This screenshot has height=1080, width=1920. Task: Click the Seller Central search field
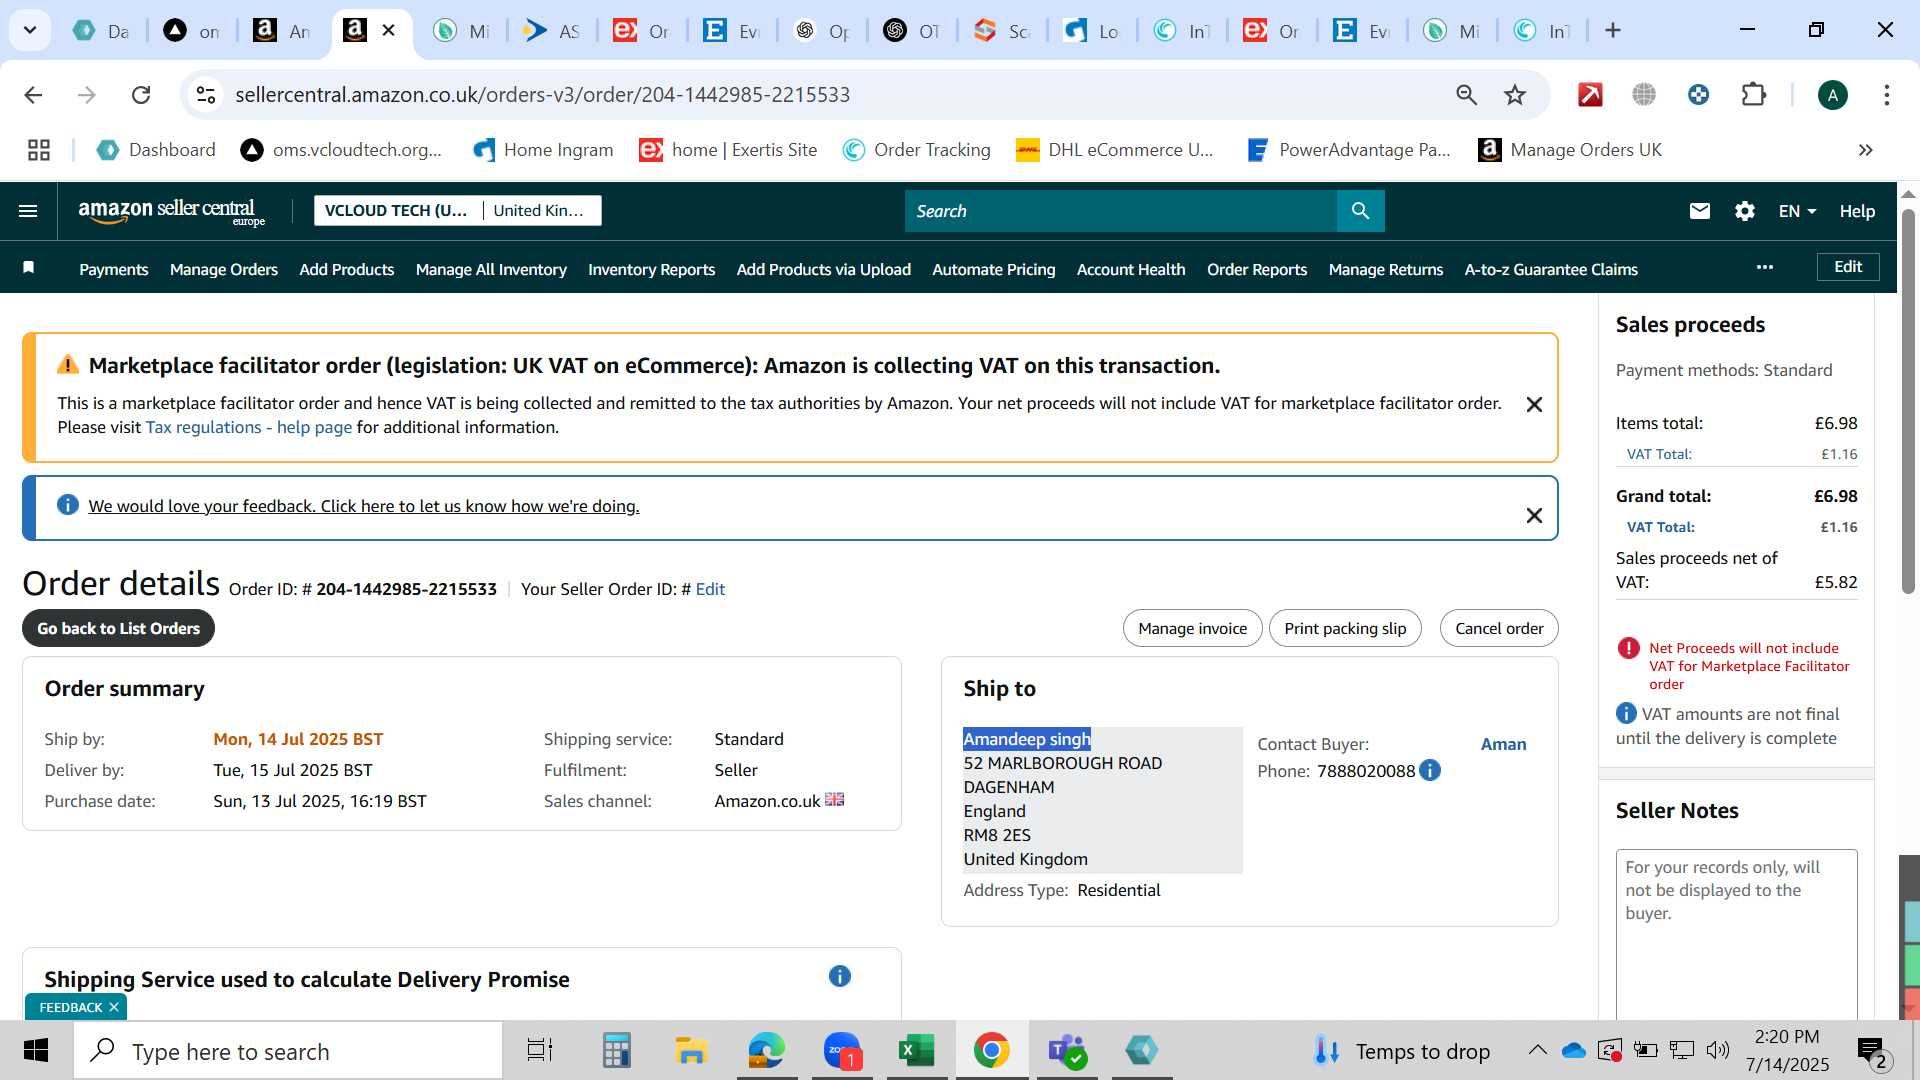coord(1120,211)
